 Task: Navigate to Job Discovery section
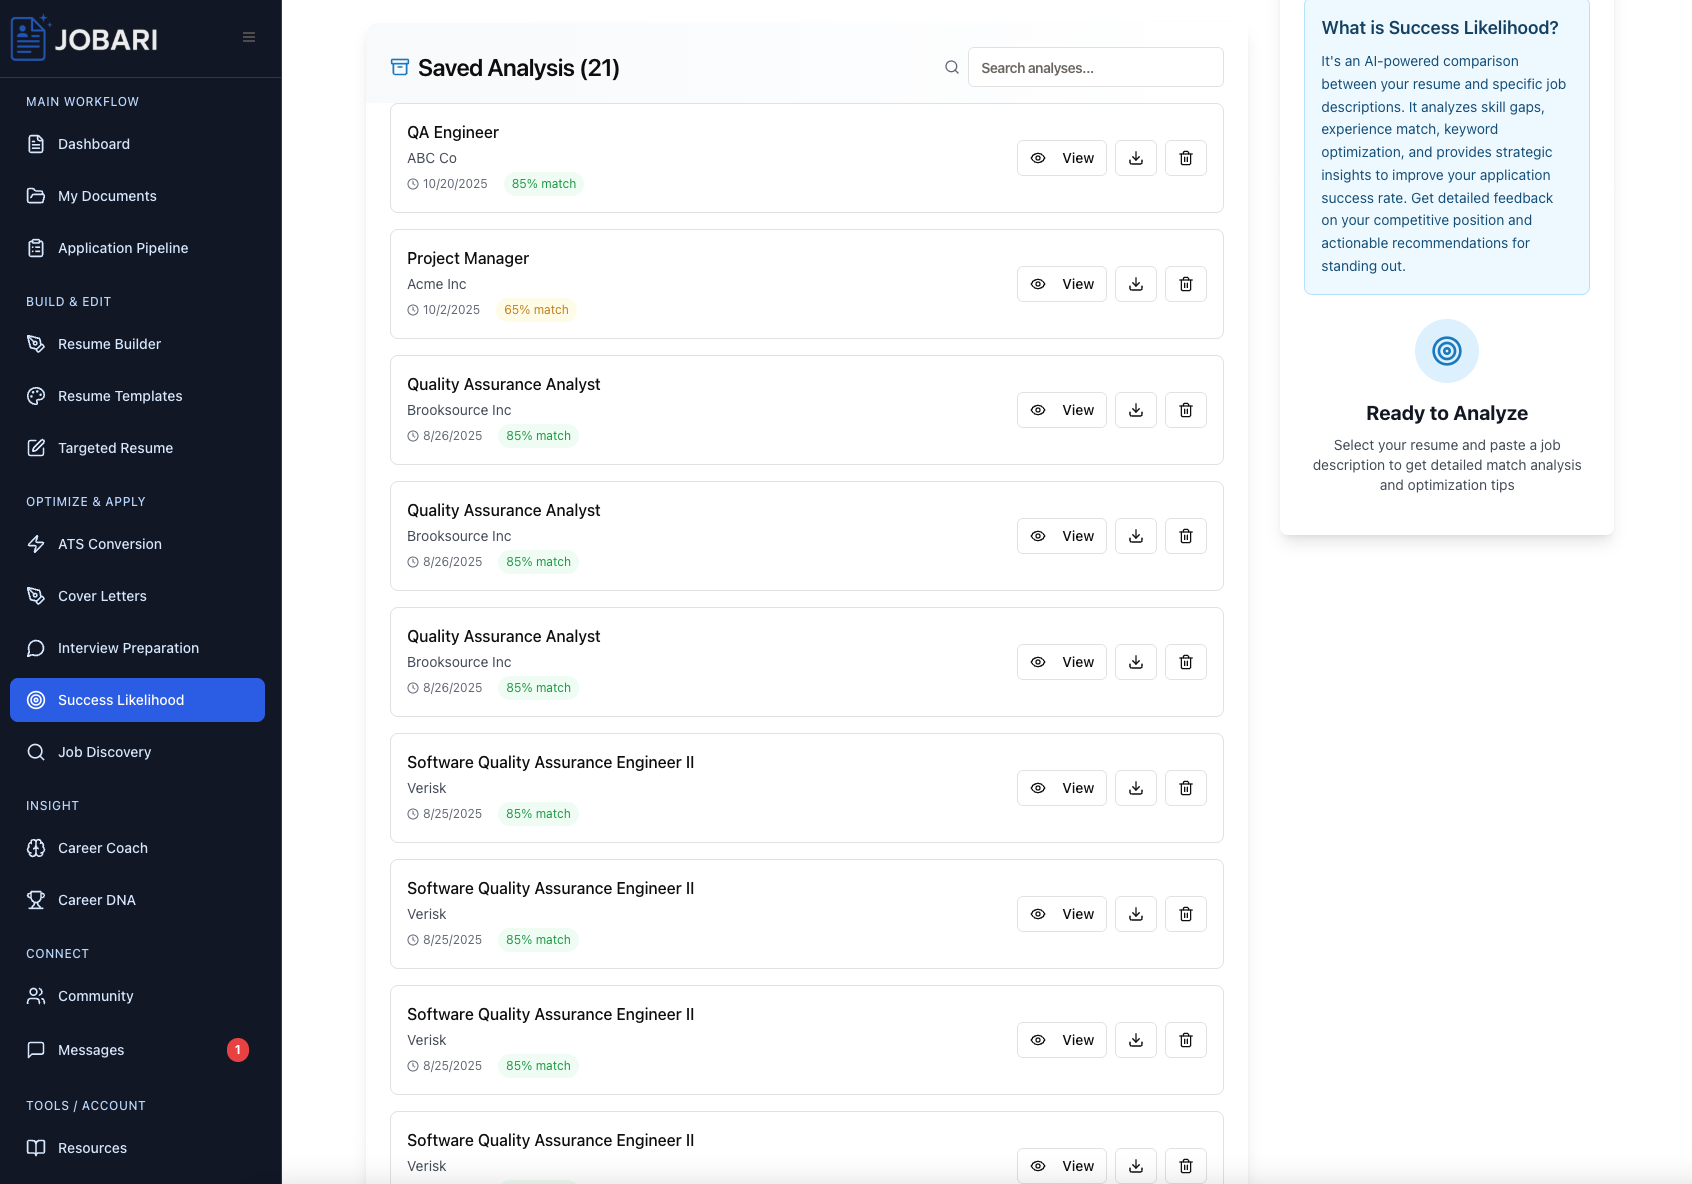[x=104, y=751]
